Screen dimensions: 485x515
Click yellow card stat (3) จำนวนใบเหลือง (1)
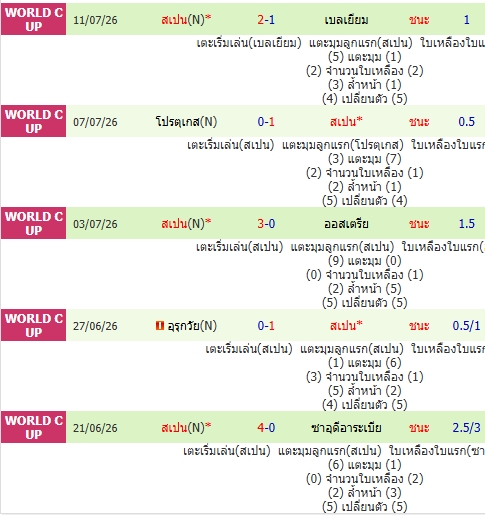pos(365,377)
